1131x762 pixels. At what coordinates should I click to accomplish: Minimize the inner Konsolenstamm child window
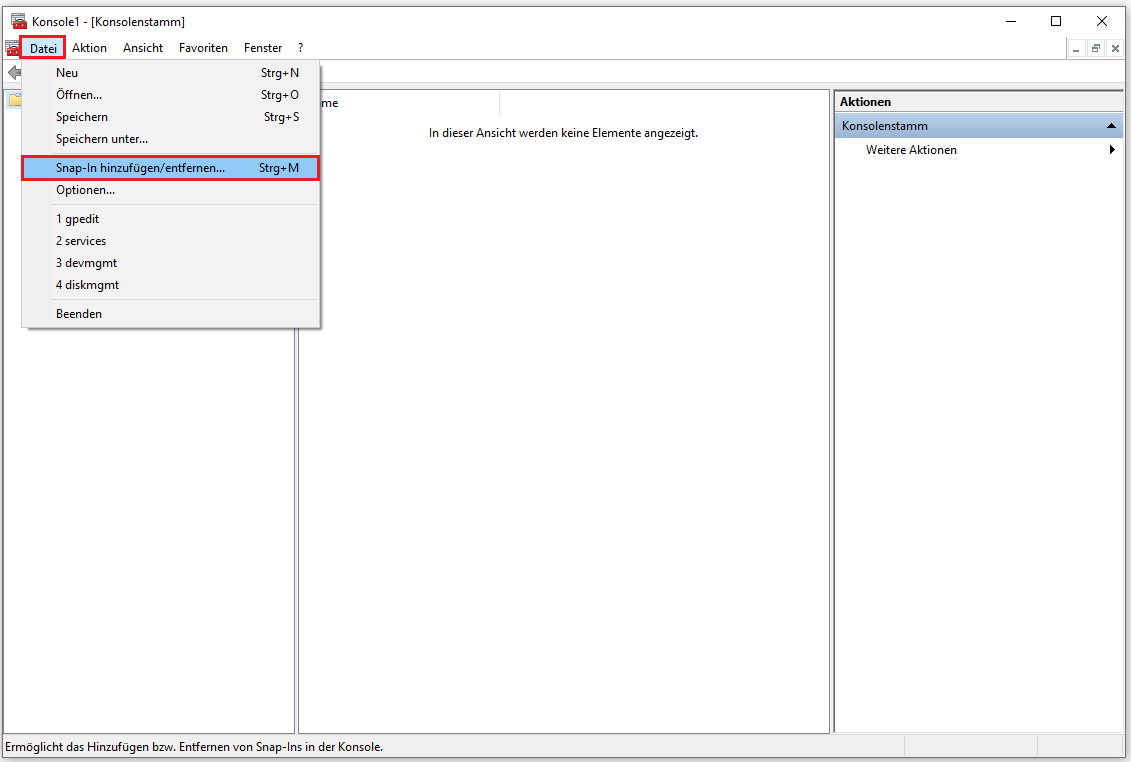1075,48
